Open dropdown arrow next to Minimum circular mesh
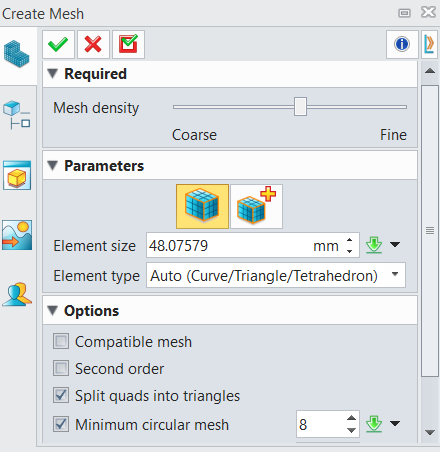Viewport: 440px width, 452px height. (x=395, y=423)
